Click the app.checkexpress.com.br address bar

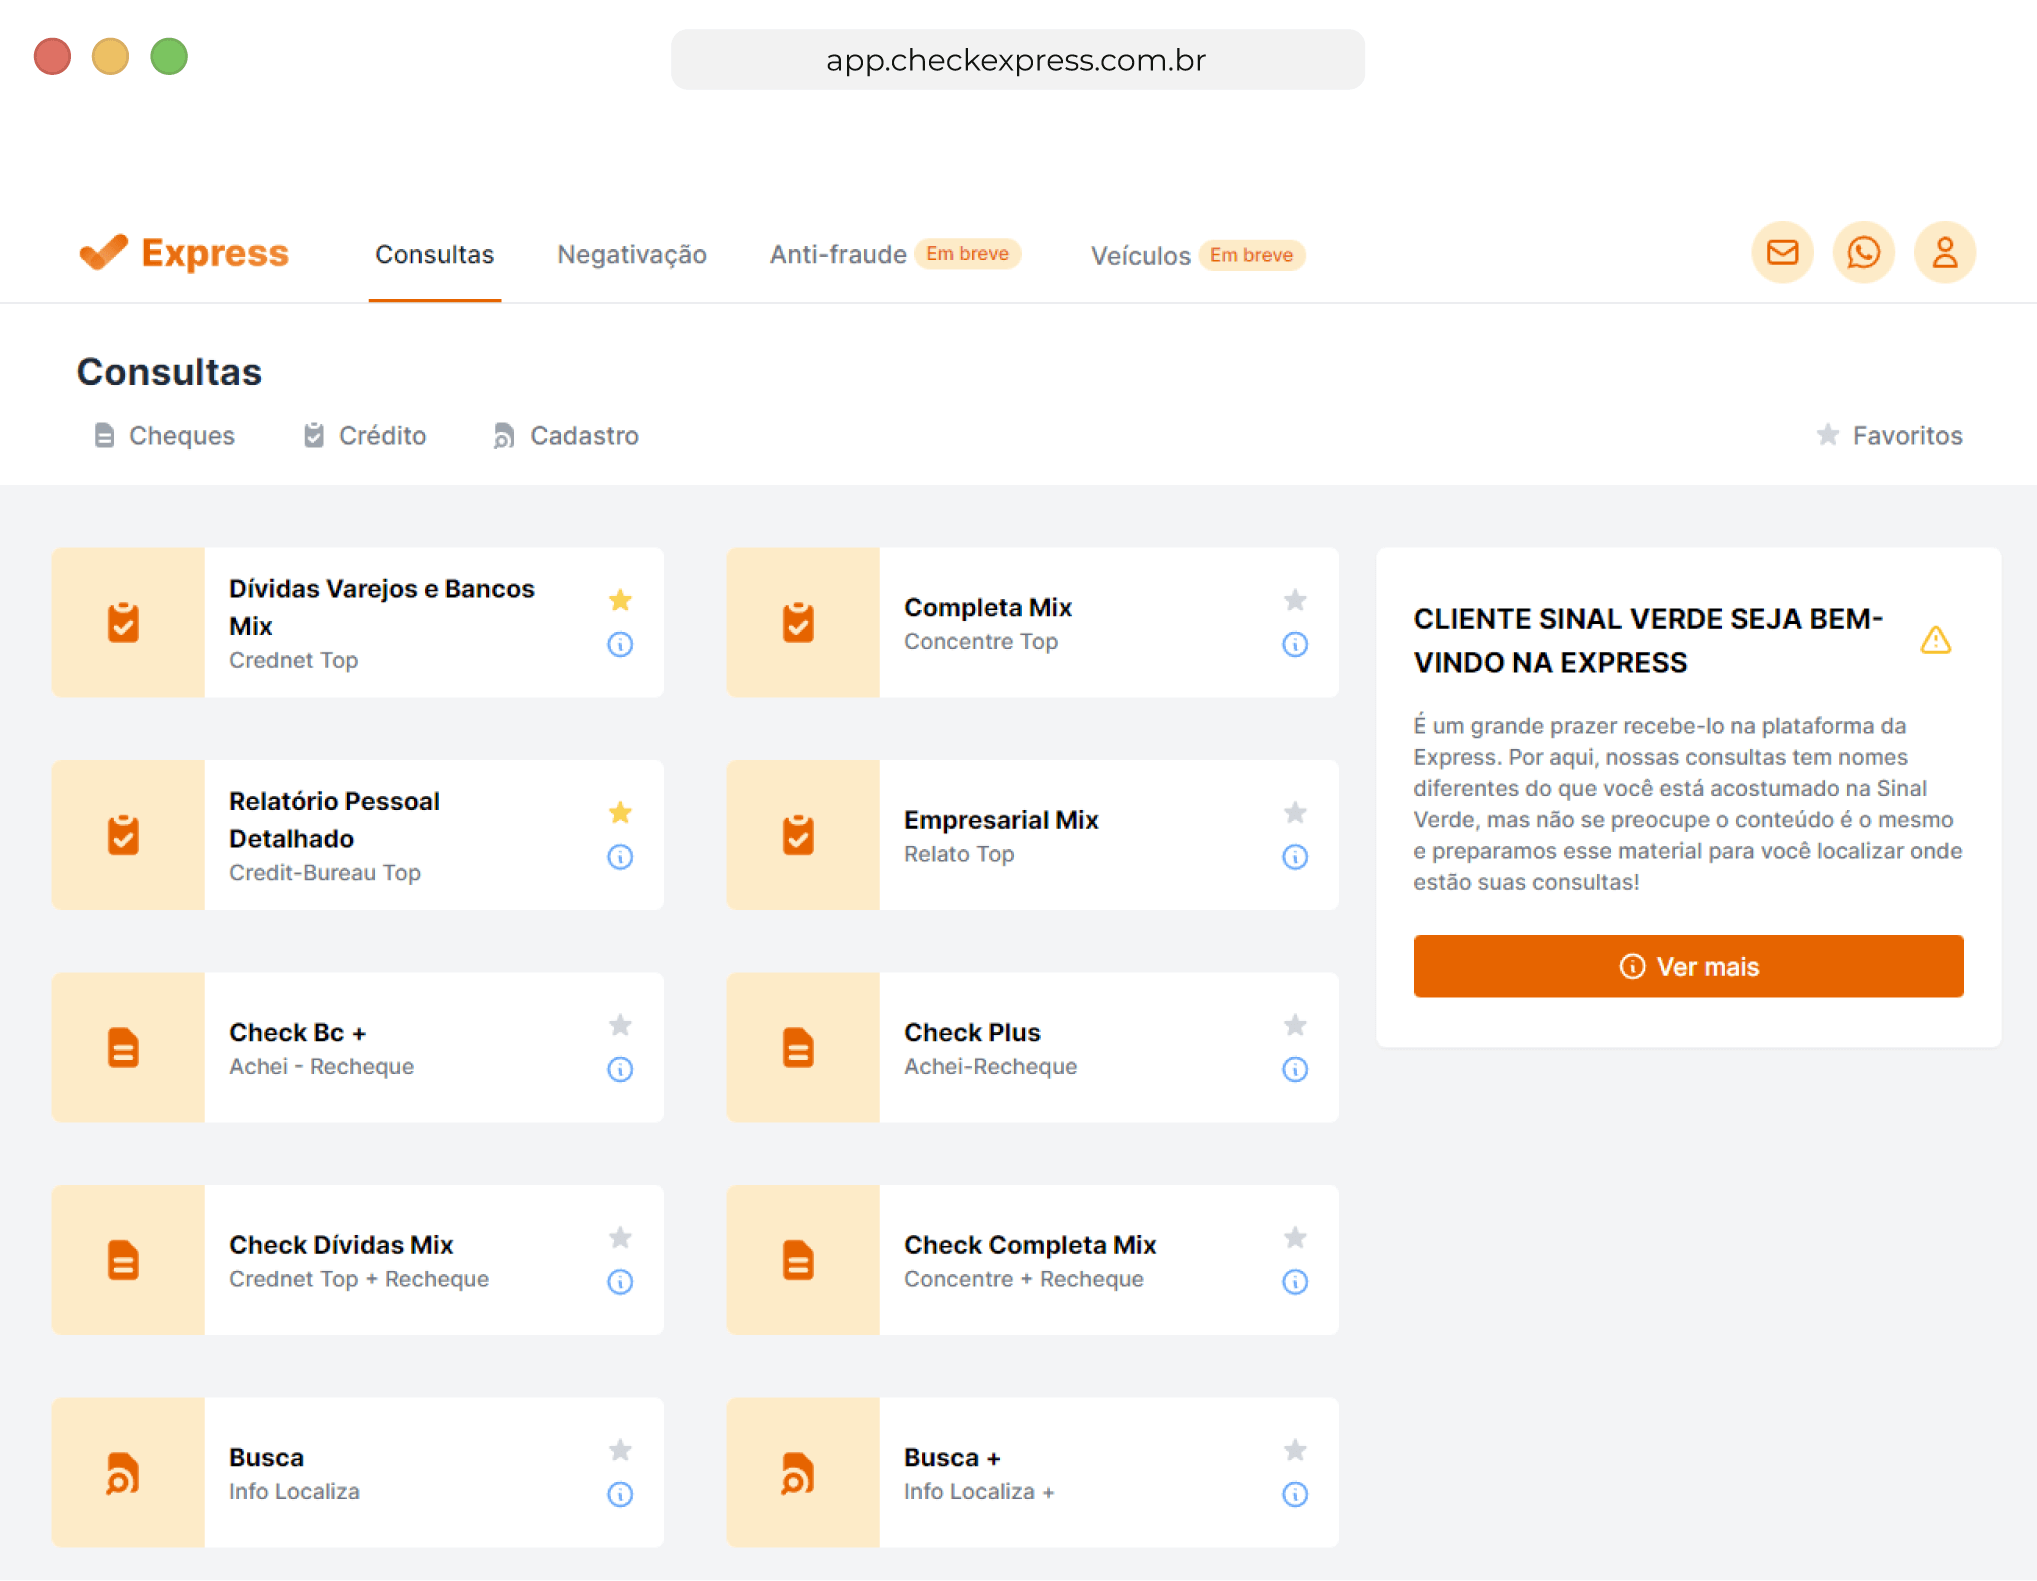tap(1017, 60)
